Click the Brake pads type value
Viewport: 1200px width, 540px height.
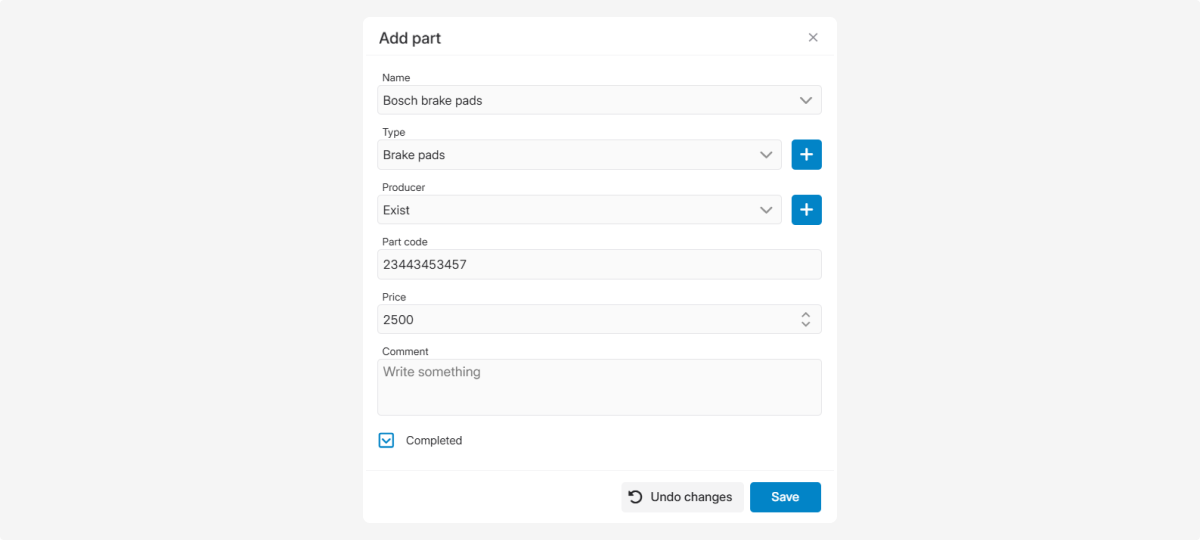[414, 155]
